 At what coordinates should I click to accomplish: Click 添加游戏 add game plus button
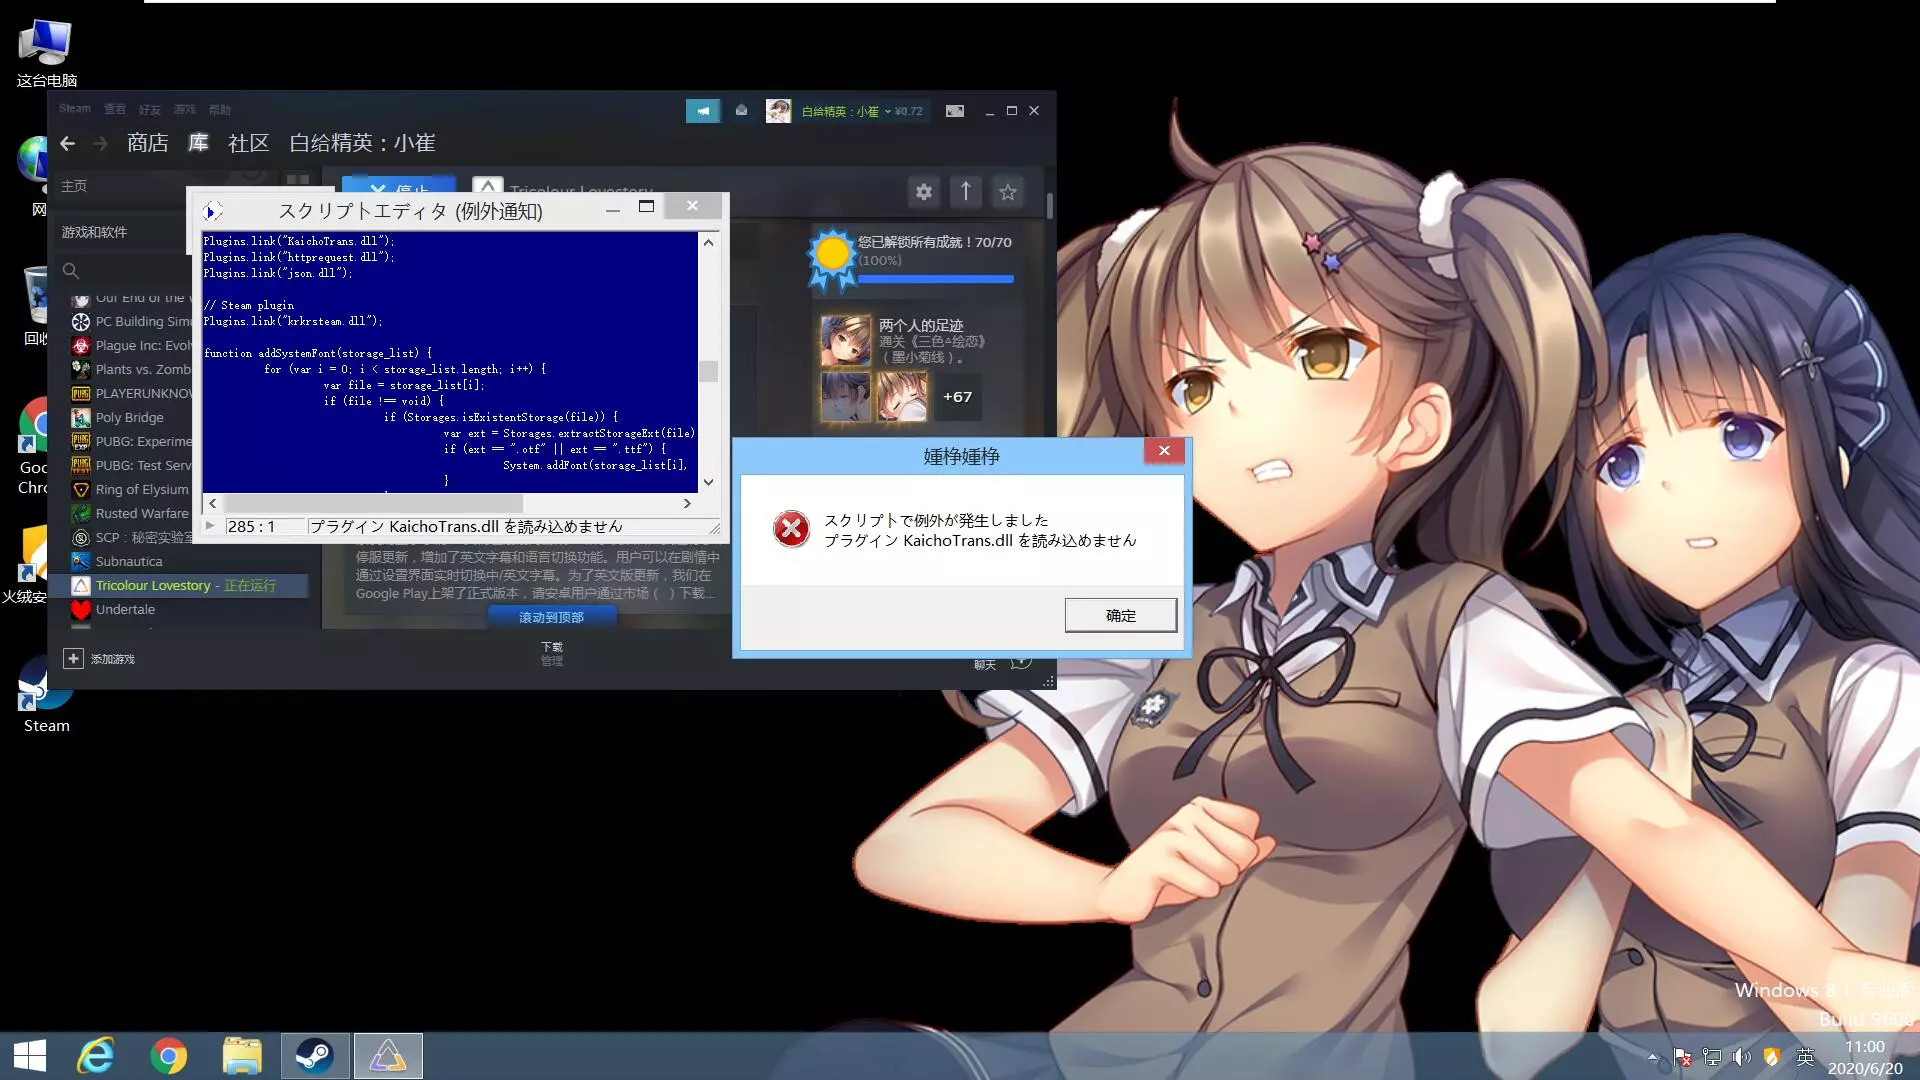click(x=73, y=658)
